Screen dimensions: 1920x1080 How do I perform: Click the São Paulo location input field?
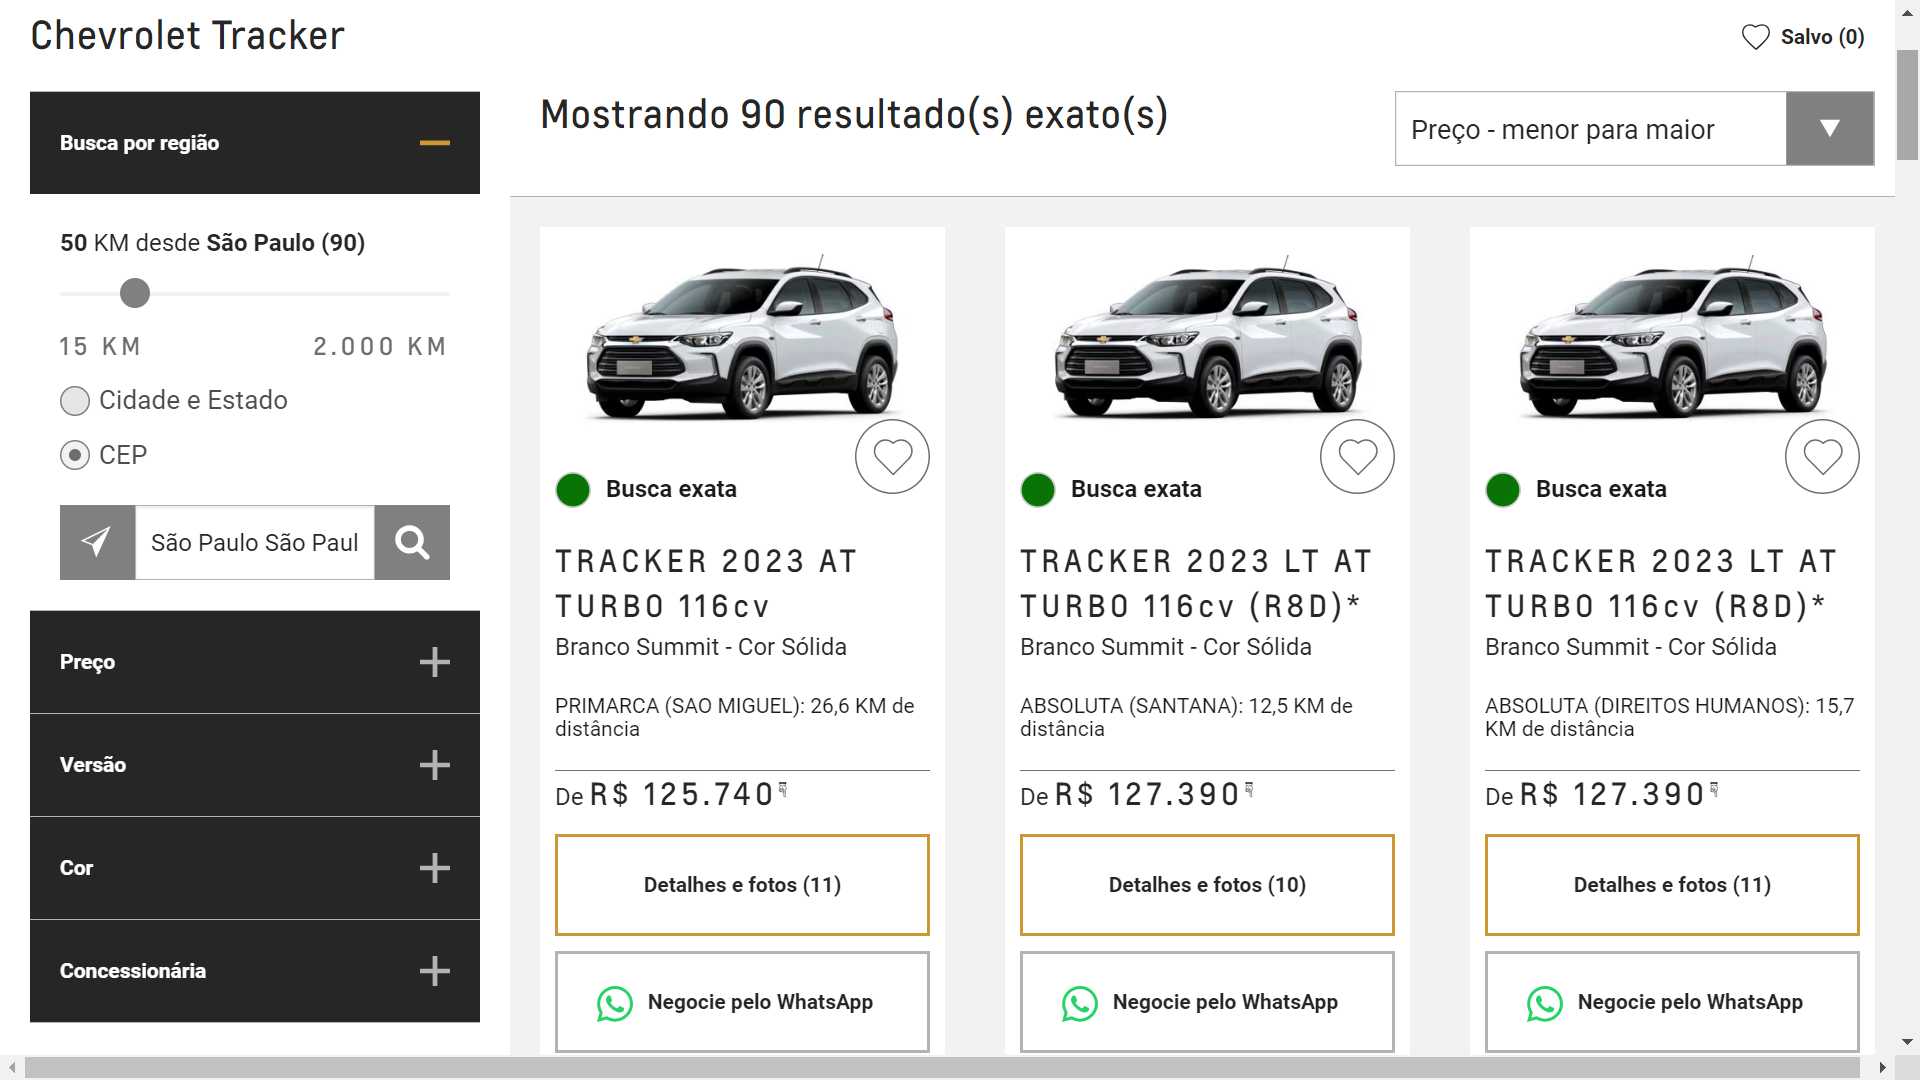[254, 542]
